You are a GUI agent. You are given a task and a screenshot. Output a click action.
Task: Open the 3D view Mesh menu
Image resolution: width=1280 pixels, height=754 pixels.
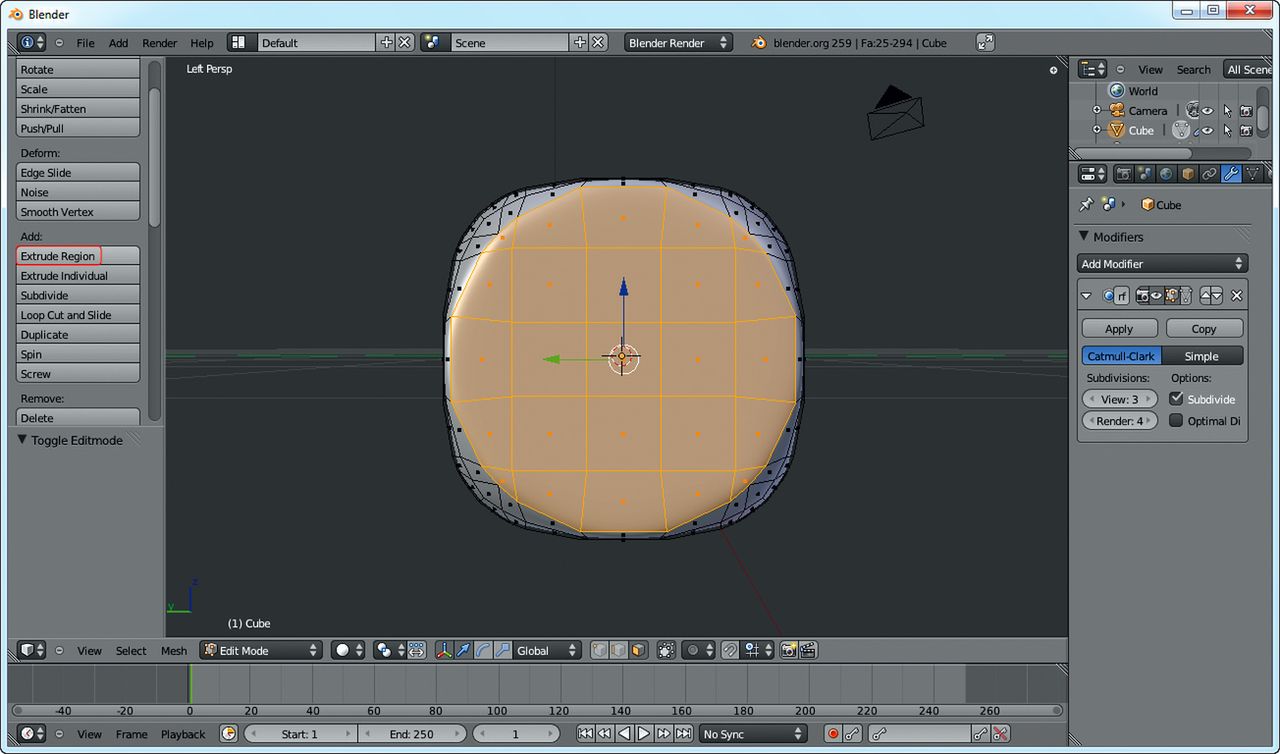(x=174, y=650)
